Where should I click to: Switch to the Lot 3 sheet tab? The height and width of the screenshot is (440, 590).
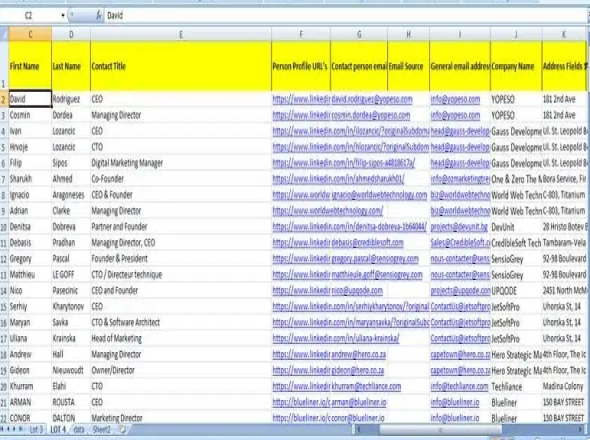[36, 429]
